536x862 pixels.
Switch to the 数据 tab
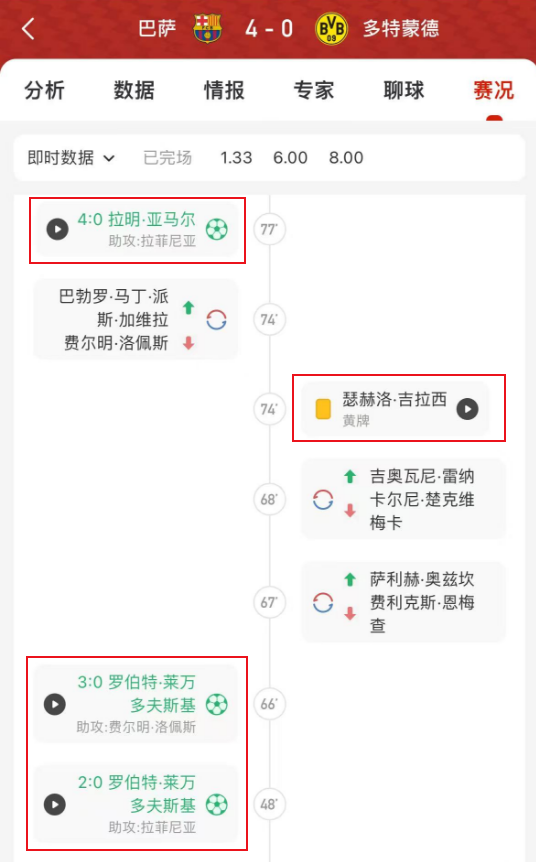tap(134, 90)
